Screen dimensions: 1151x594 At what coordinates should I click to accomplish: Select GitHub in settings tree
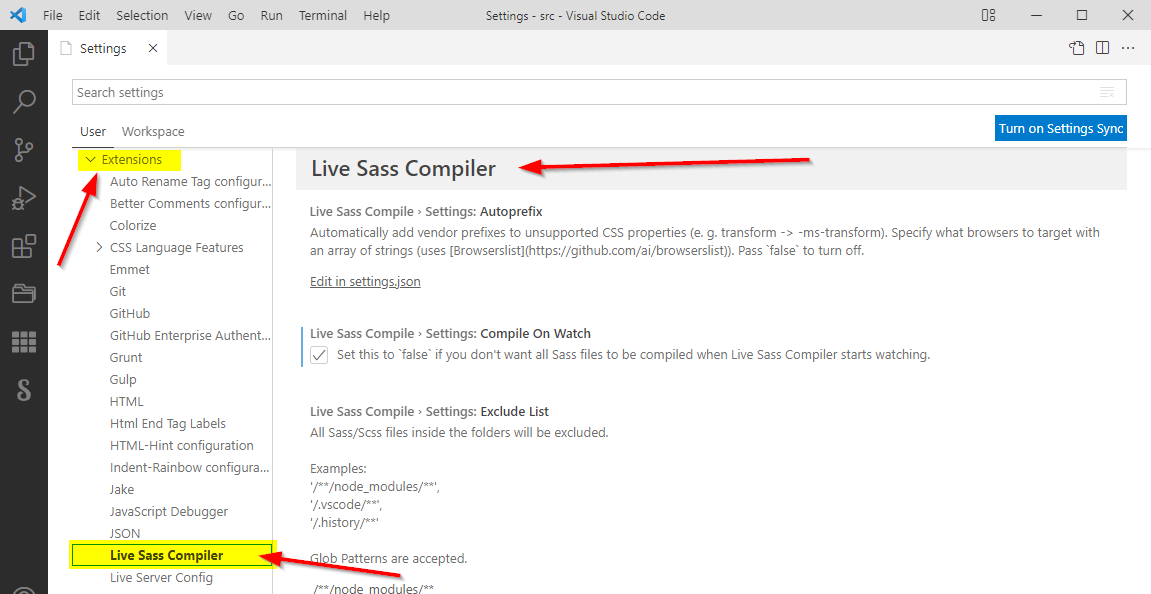pos(129,314)
